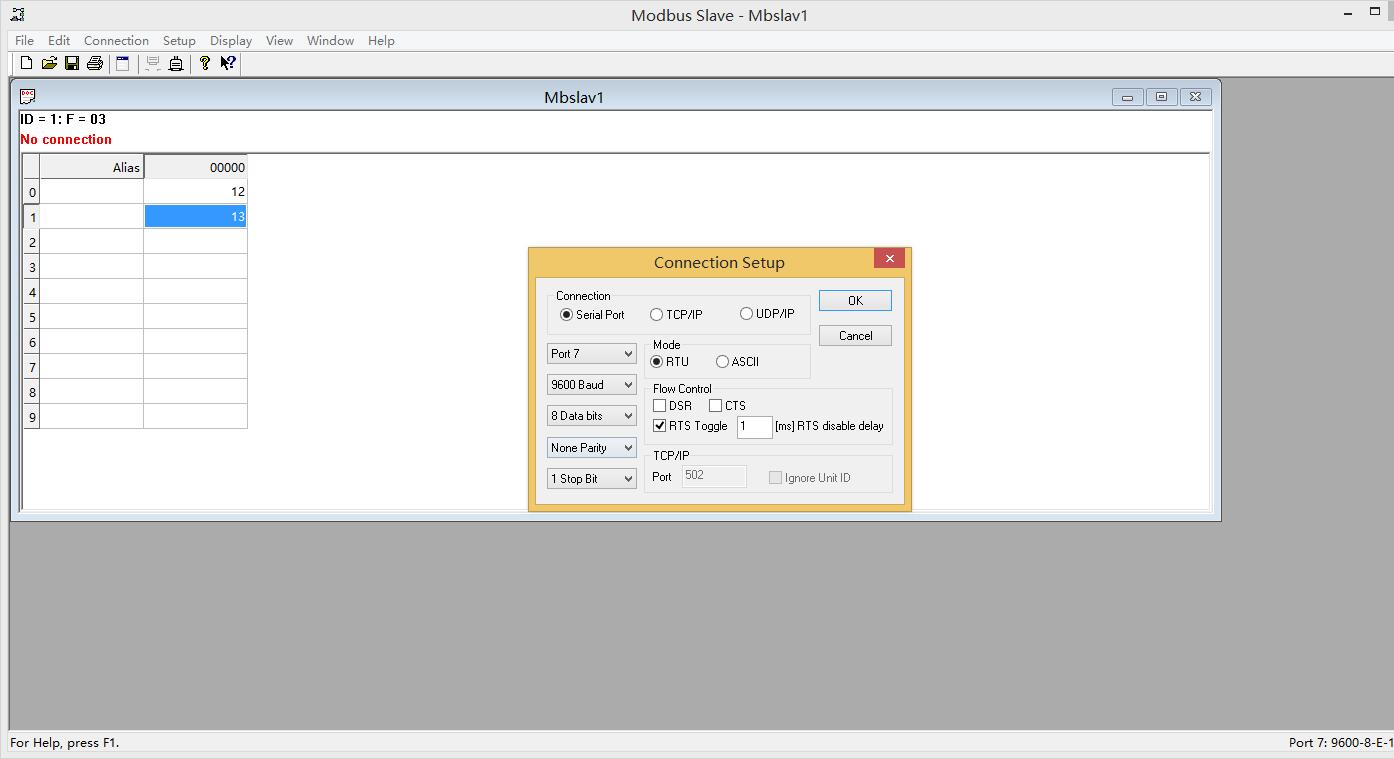
Task: Click the Open file folder icon
Action: [x=49, y=63]
